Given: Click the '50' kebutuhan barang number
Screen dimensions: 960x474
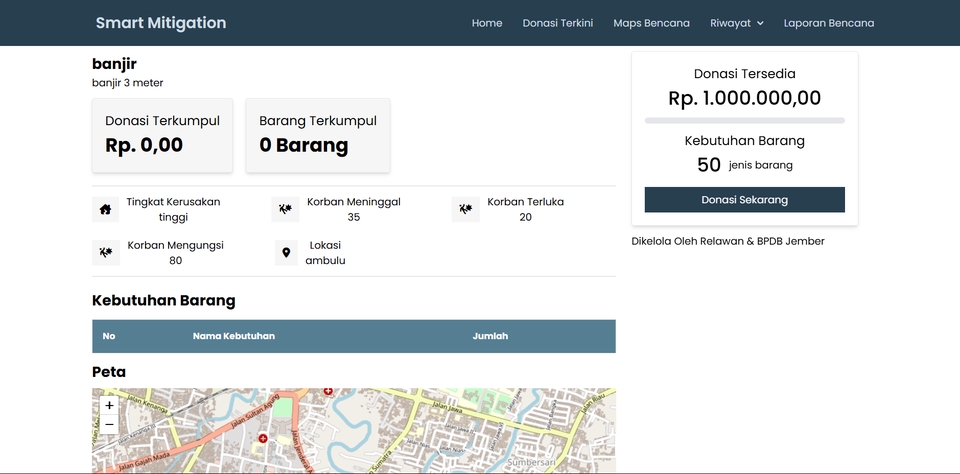Looking at the screenshot, I should coord(709,165).
